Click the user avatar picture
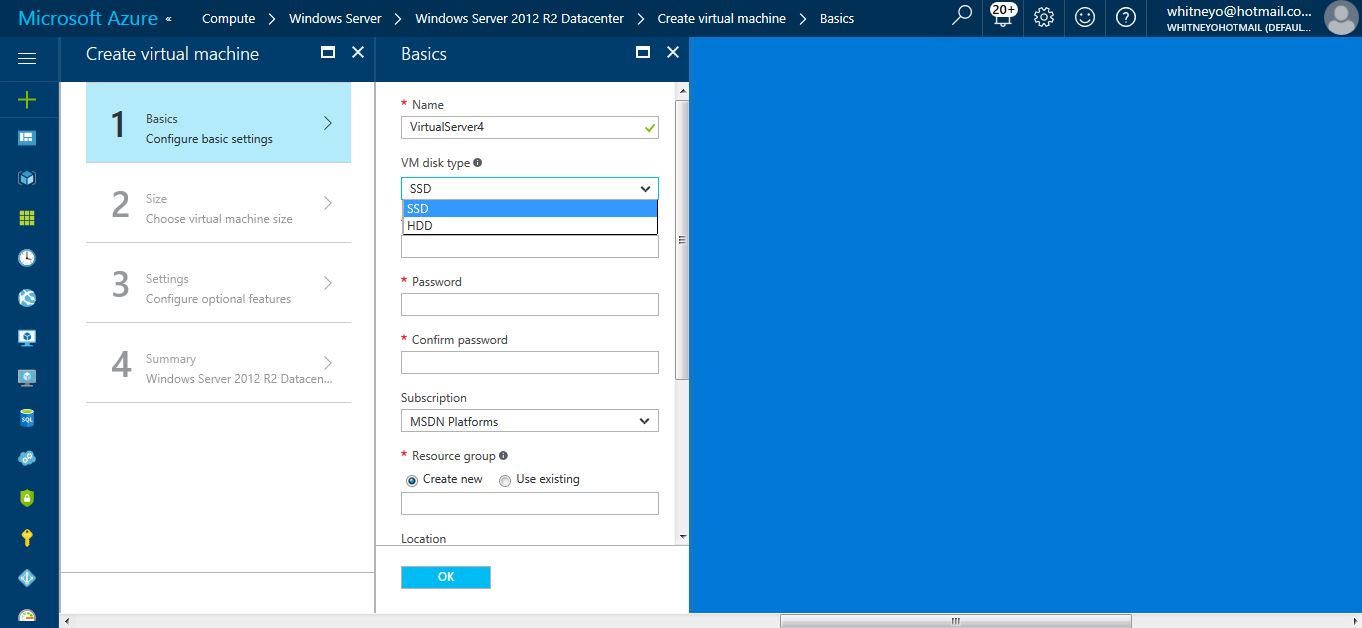This screenshot has height=628, width=1362. point(1340,18)
